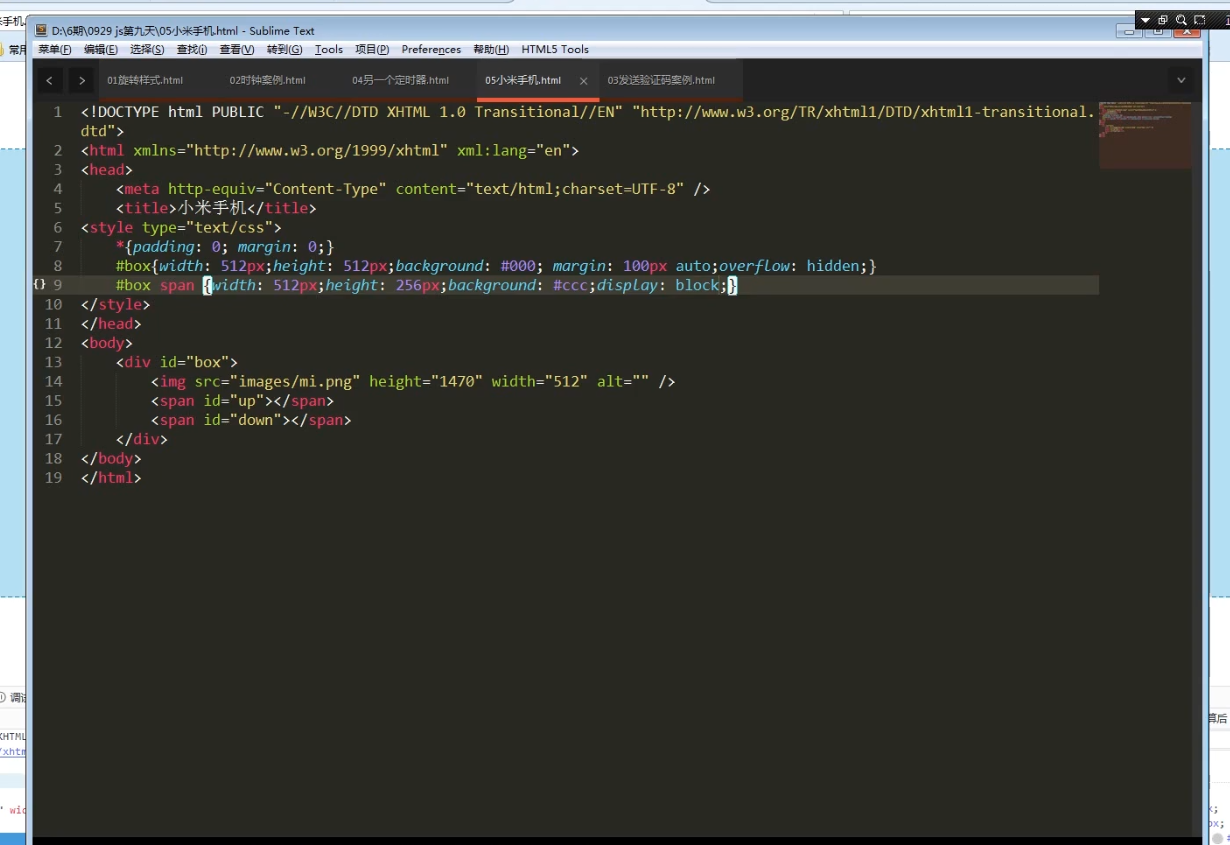Open the 编辑(E) menu
This screenshot has height=845, width=1230.
[101, 49]
